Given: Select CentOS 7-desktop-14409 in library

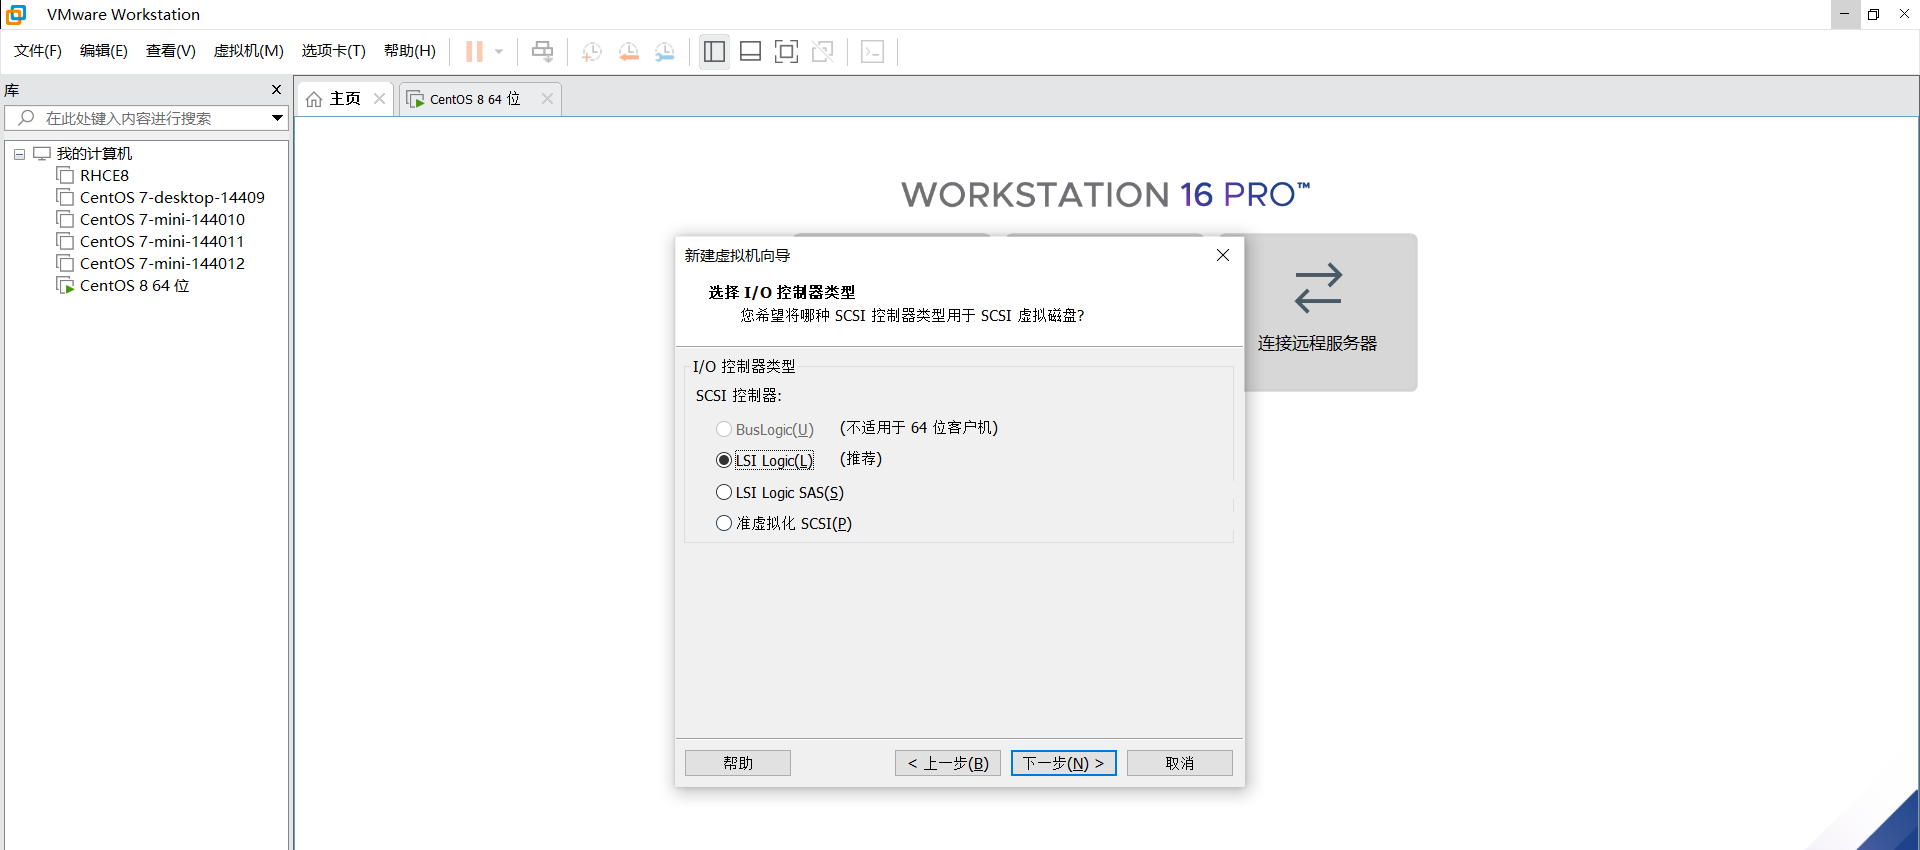Looking at the screenshot, I should (x=172, y=197).
